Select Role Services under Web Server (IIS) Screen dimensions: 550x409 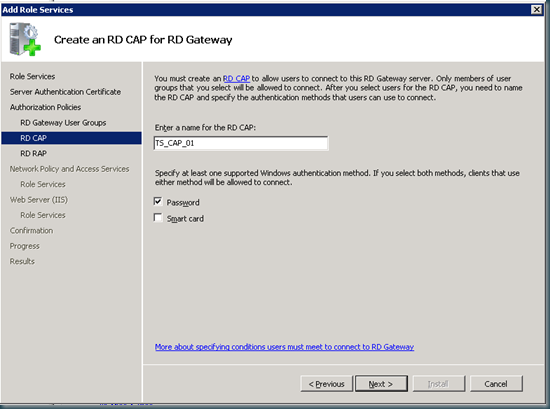pyautogui.click(x=43, y=215)
